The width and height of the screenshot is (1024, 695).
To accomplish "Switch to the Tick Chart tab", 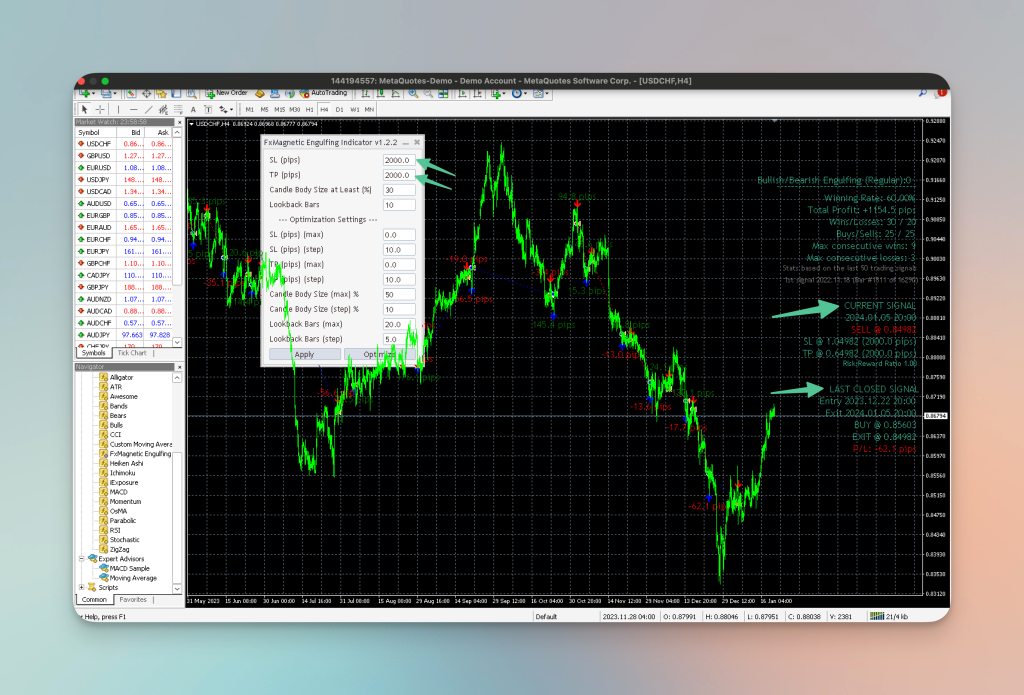I will coord(131,352).
